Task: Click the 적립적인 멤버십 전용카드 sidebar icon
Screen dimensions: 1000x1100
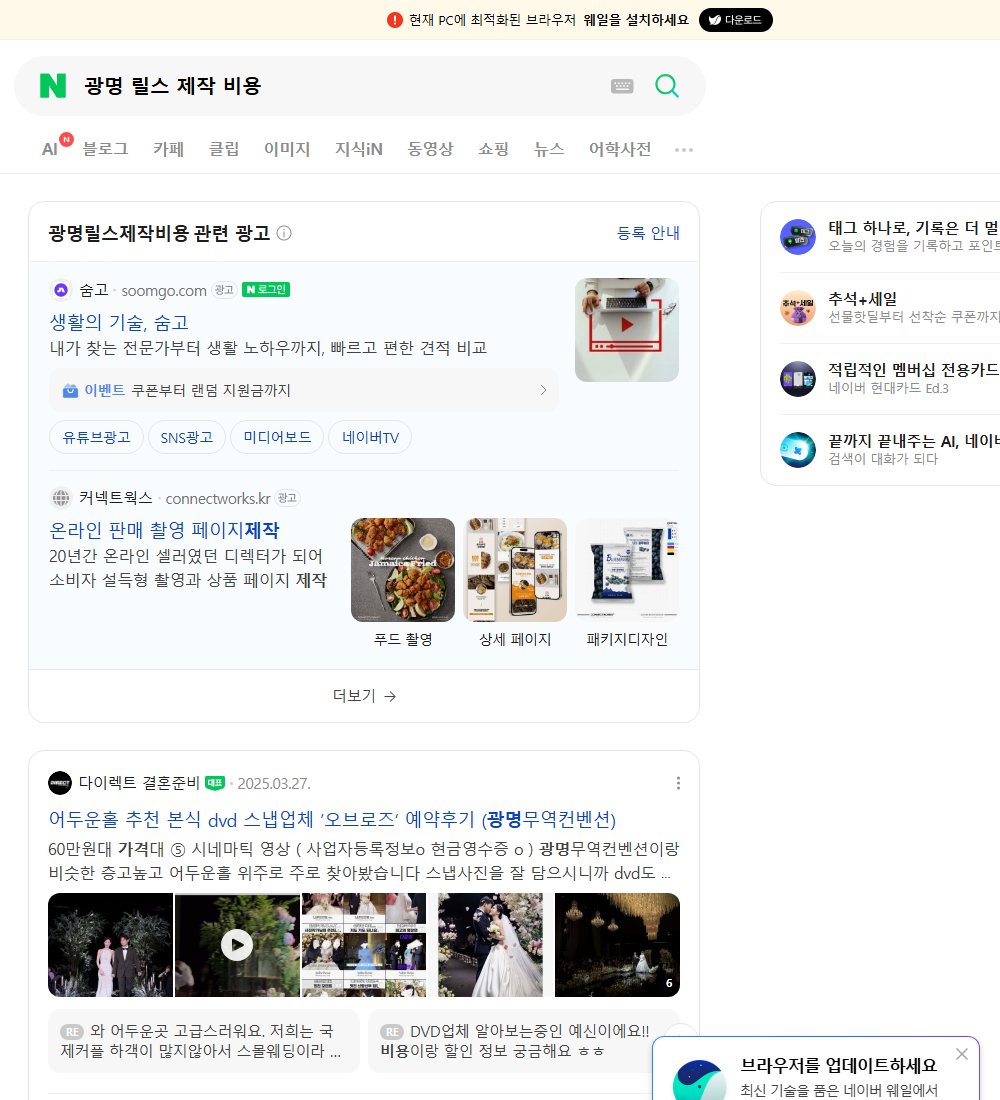Action: tap(798, 379)
